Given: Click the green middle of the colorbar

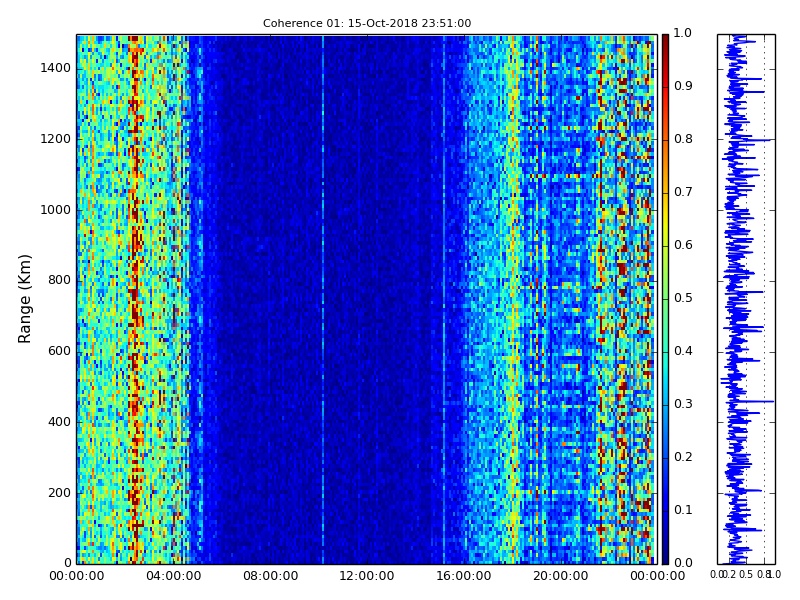Looking at the screenshot, I should pos(665,299).
